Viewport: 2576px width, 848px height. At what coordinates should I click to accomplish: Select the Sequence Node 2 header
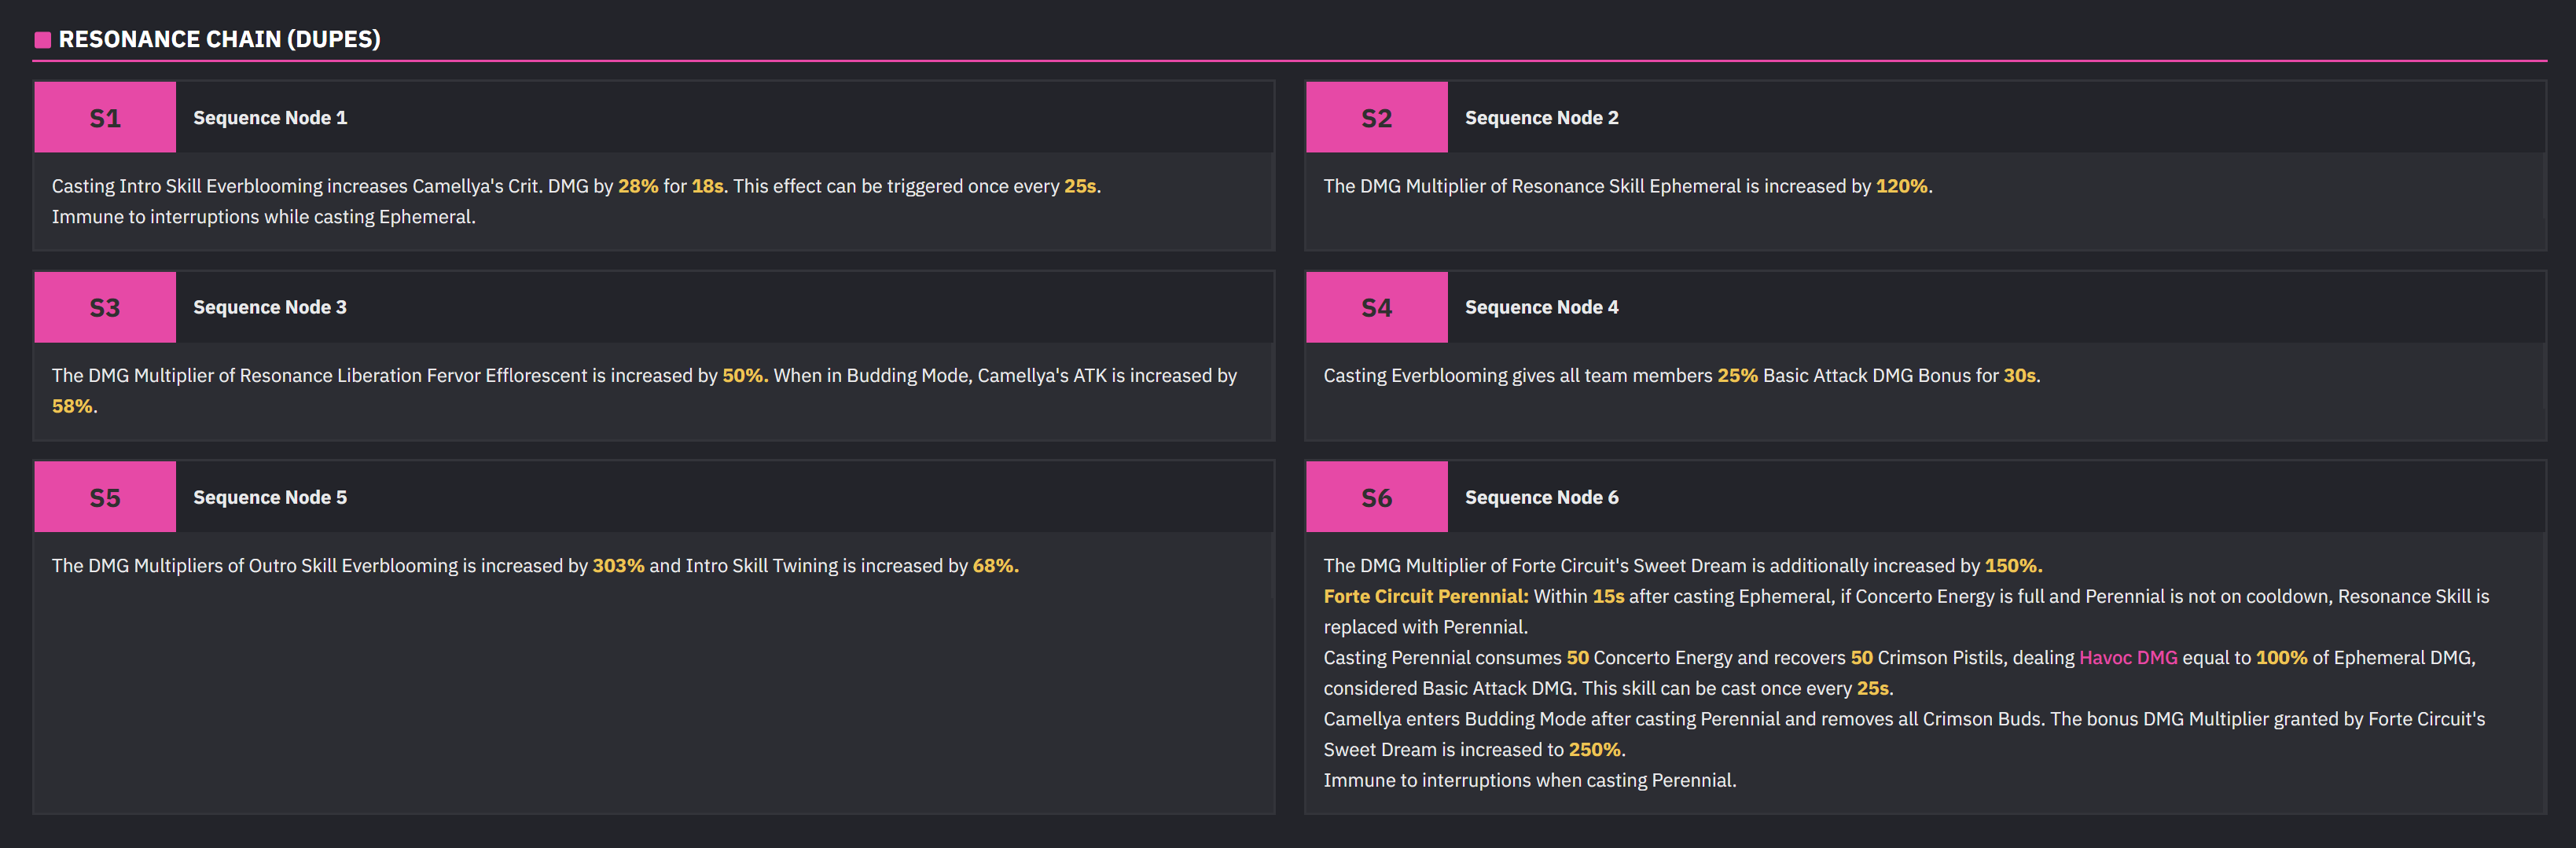point(1541,117)
